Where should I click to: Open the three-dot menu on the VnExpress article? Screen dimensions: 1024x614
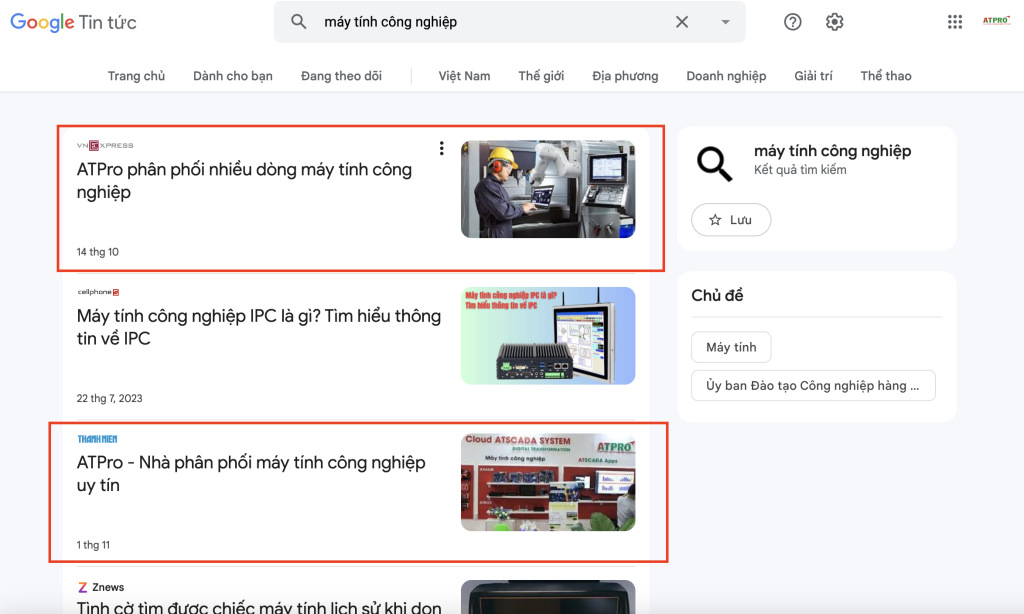(441, 147)
